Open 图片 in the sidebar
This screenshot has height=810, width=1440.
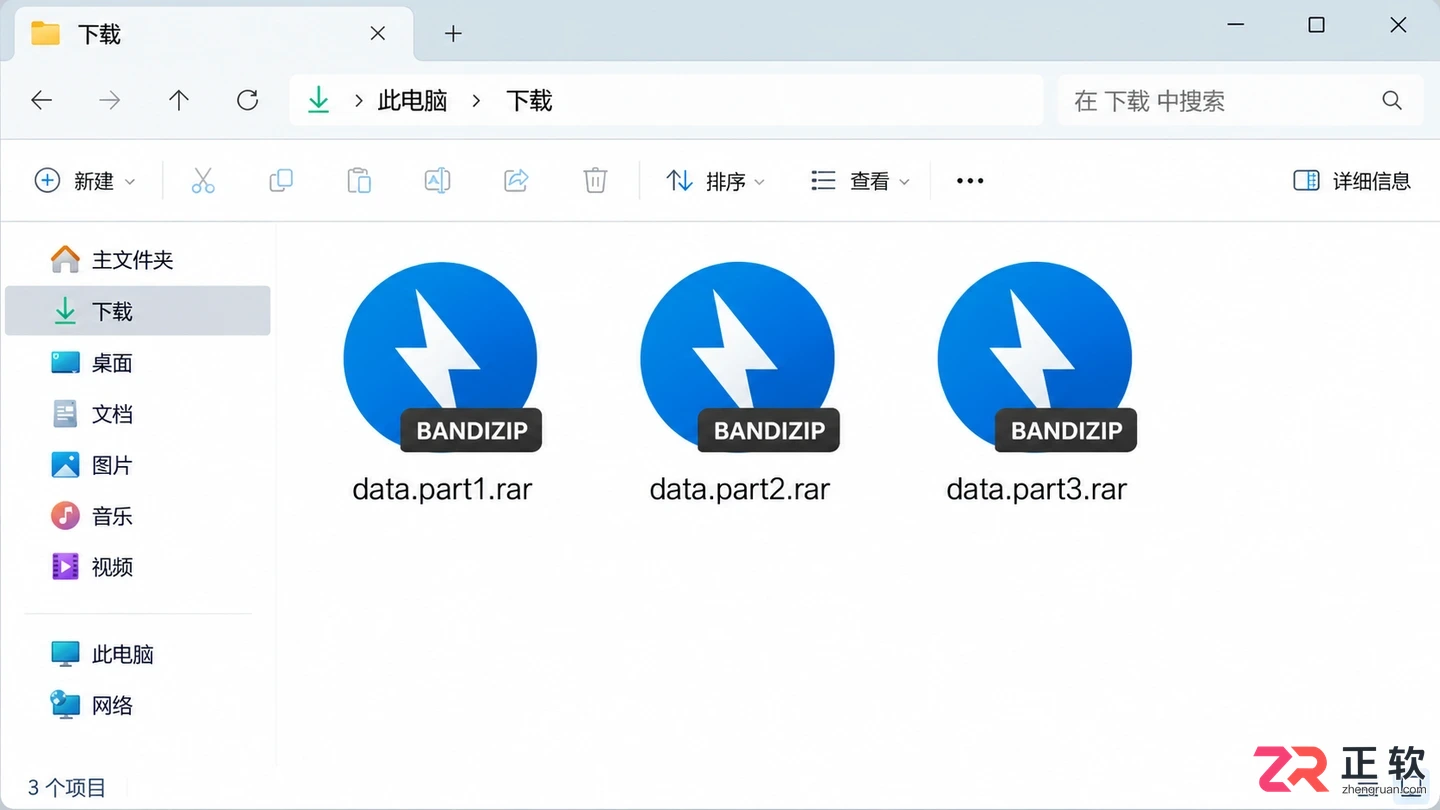point(137,465)
